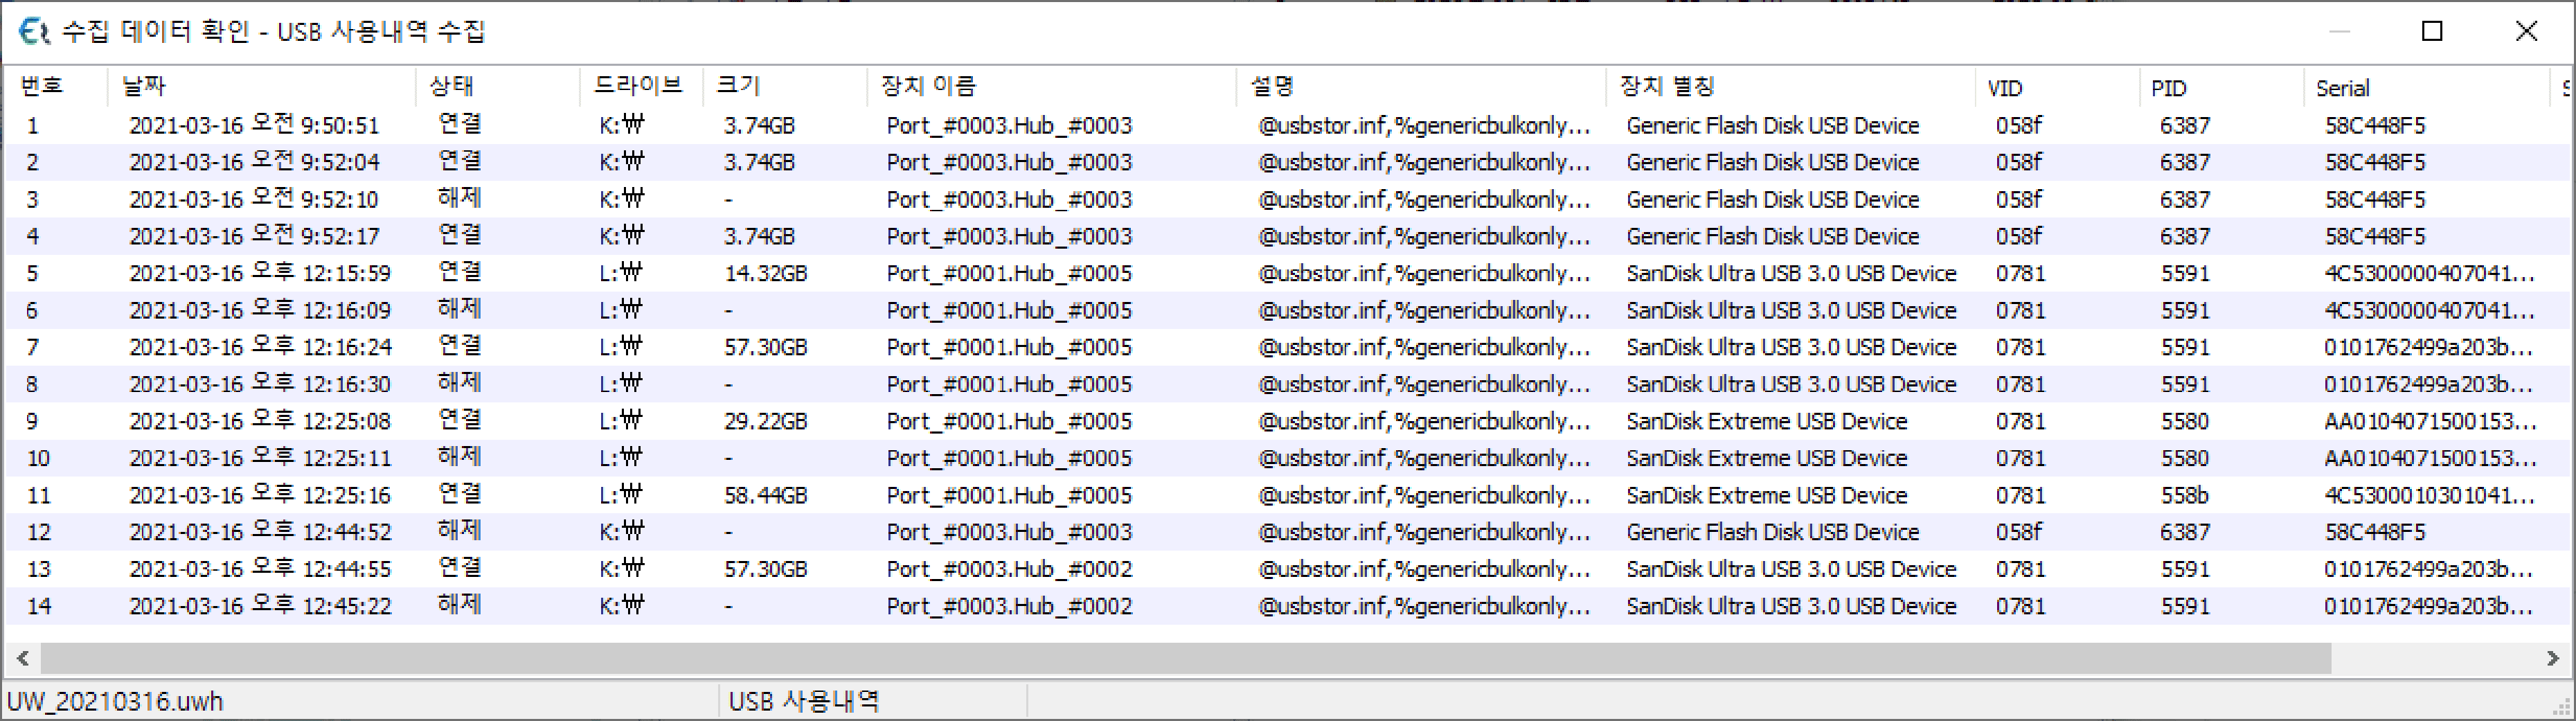Sort by Serial column header

point(2426,86)
